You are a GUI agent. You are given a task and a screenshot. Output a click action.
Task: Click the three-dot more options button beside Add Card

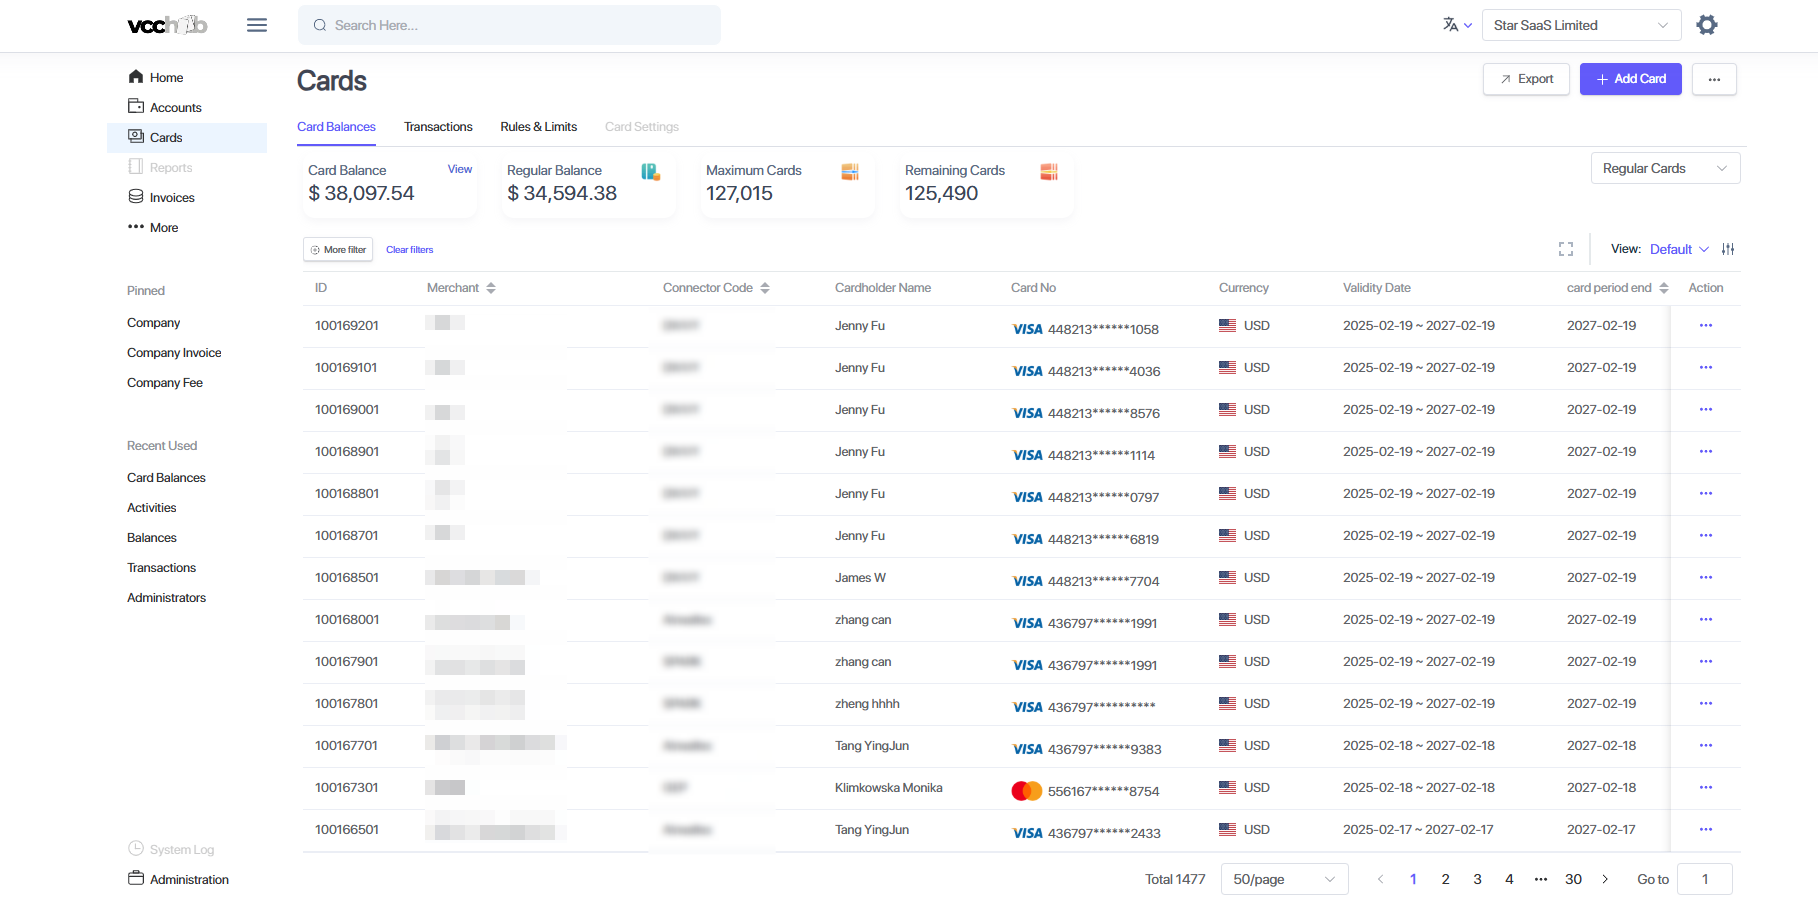(1714, 79)
